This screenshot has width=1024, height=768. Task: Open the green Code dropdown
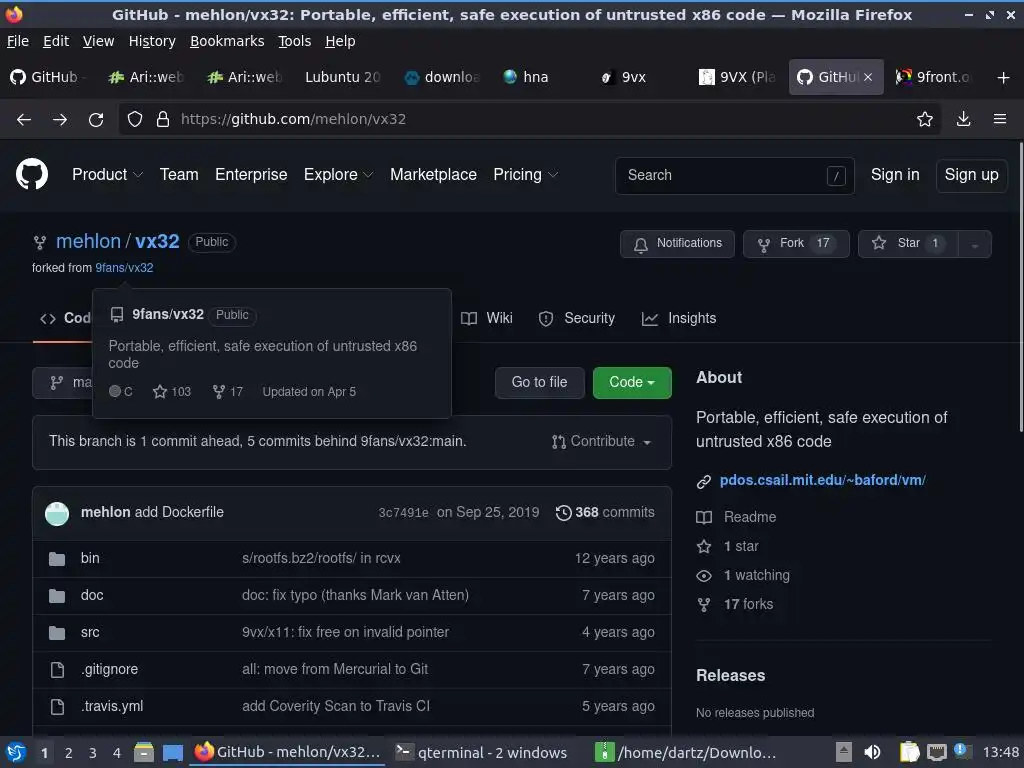coord(632,382)
